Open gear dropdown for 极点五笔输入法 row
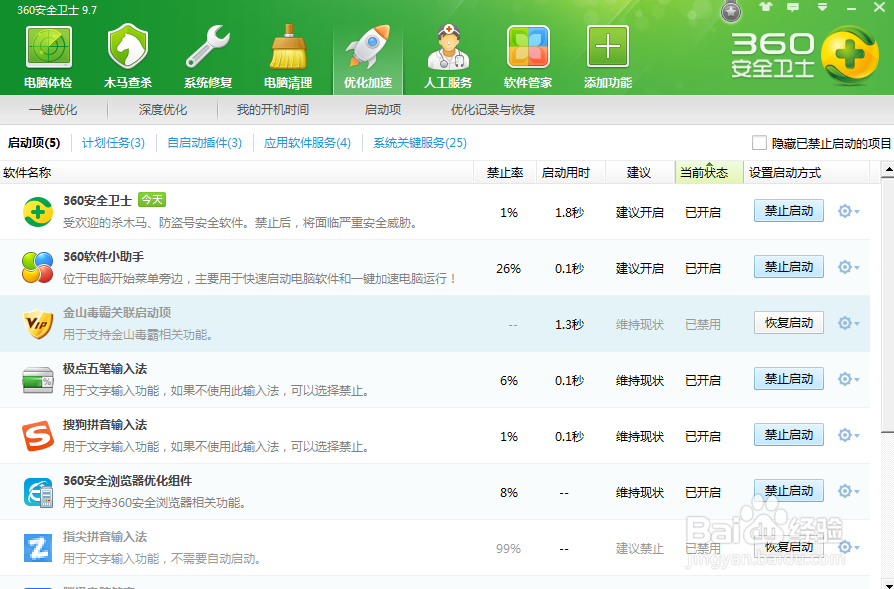The height and width of the screenshot is (589, 894). tap(848, 379)
